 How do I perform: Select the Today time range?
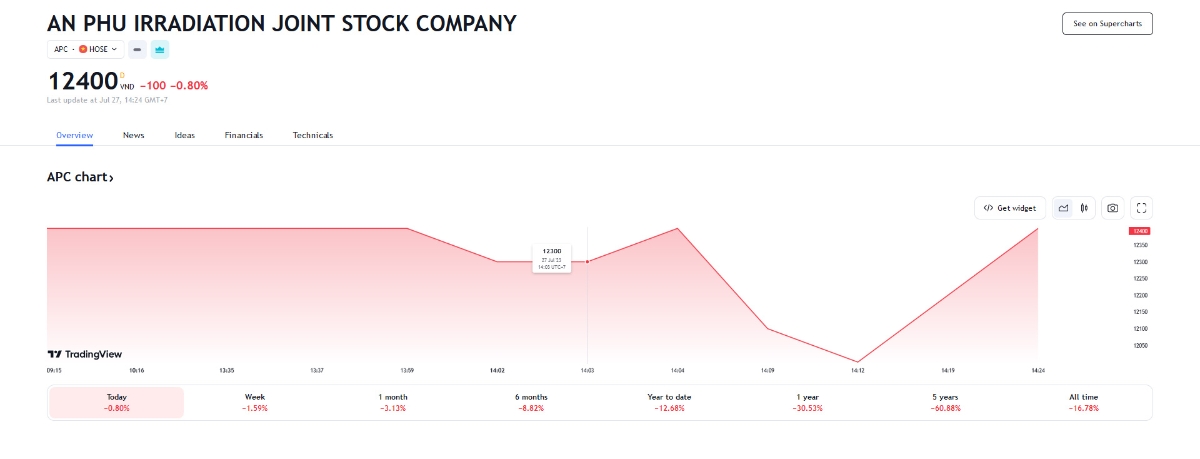117,402
